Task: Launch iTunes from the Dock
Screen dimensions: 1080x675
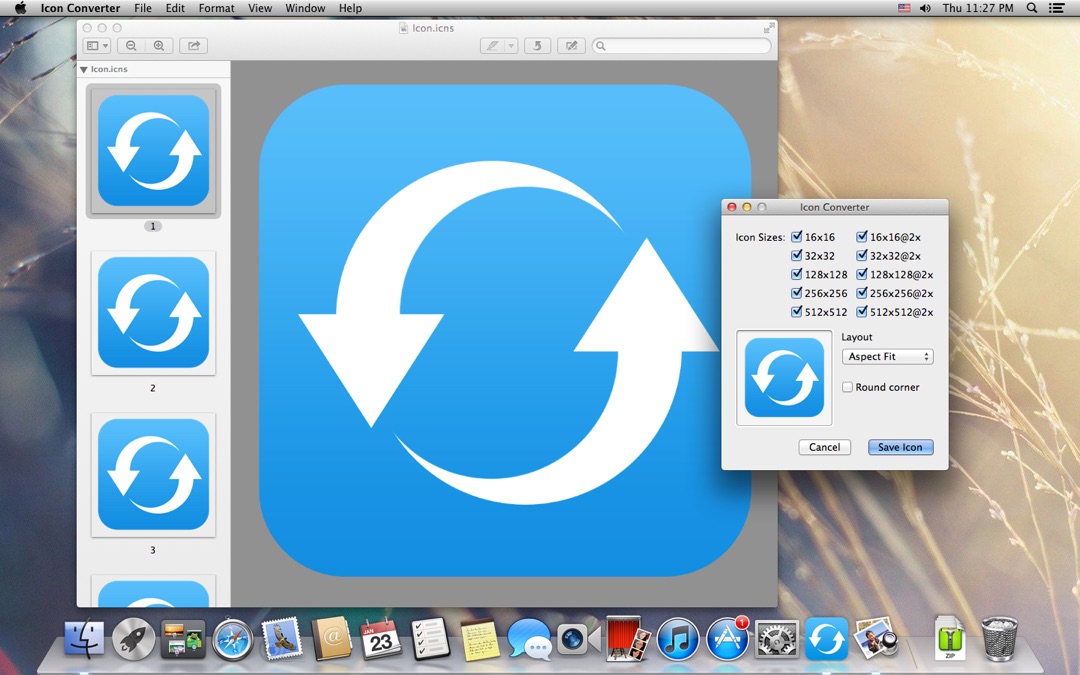Action: [x=678, y=637]
